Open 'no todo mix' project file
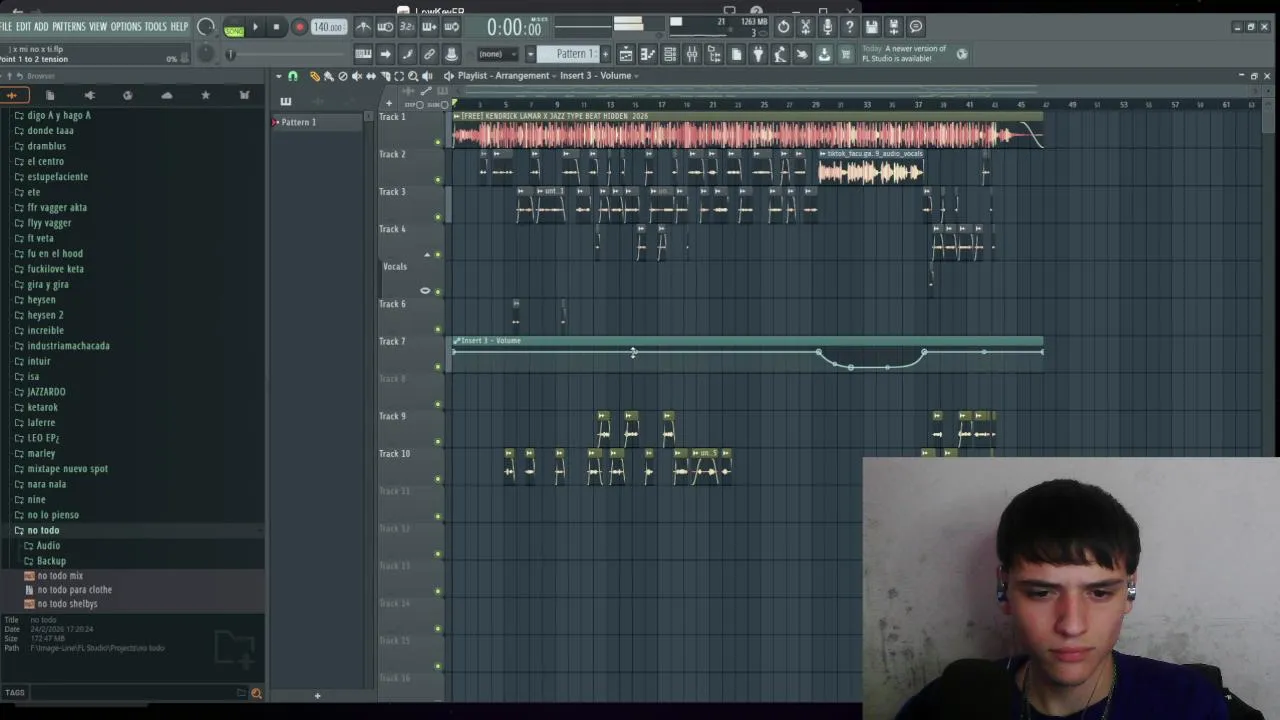The image size is (1280, 720). click(60, 576)
